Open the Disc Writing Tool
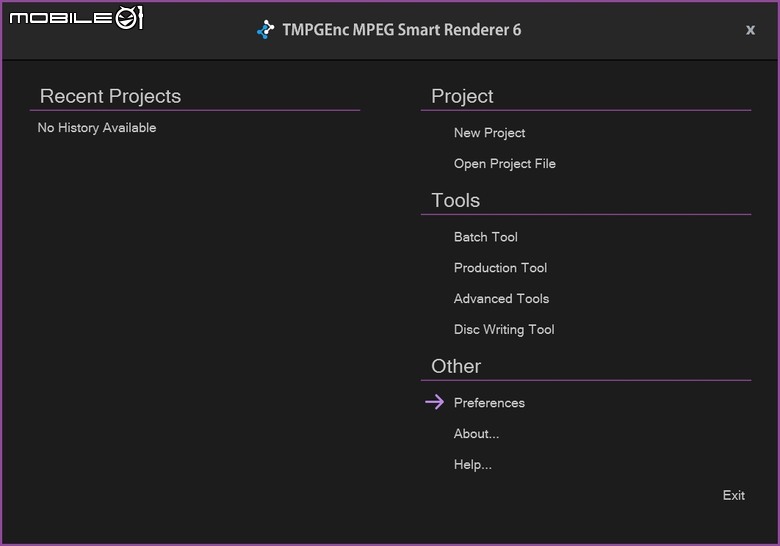Image resolution: width=780 pixels, height=546 pixels. point(504,330)
